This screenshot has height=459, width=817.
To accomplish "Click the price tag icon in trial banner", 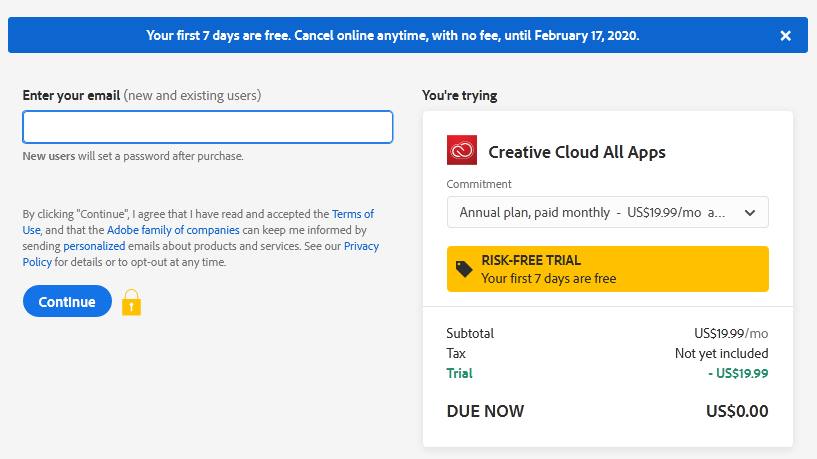I will [464, 269].
